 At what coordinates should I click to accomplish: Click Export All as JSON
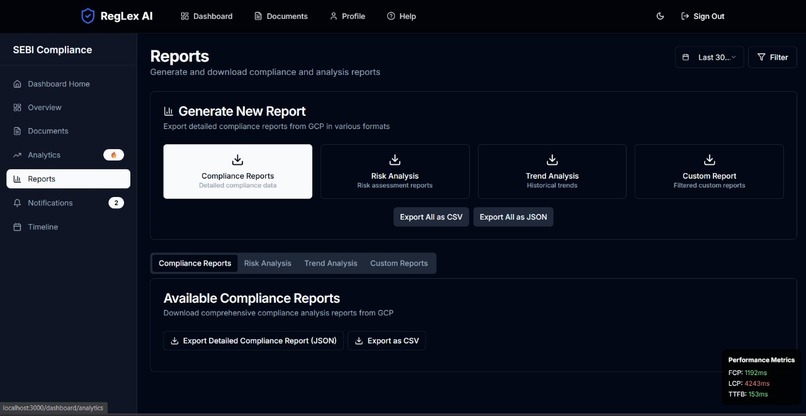coord(513,217)
